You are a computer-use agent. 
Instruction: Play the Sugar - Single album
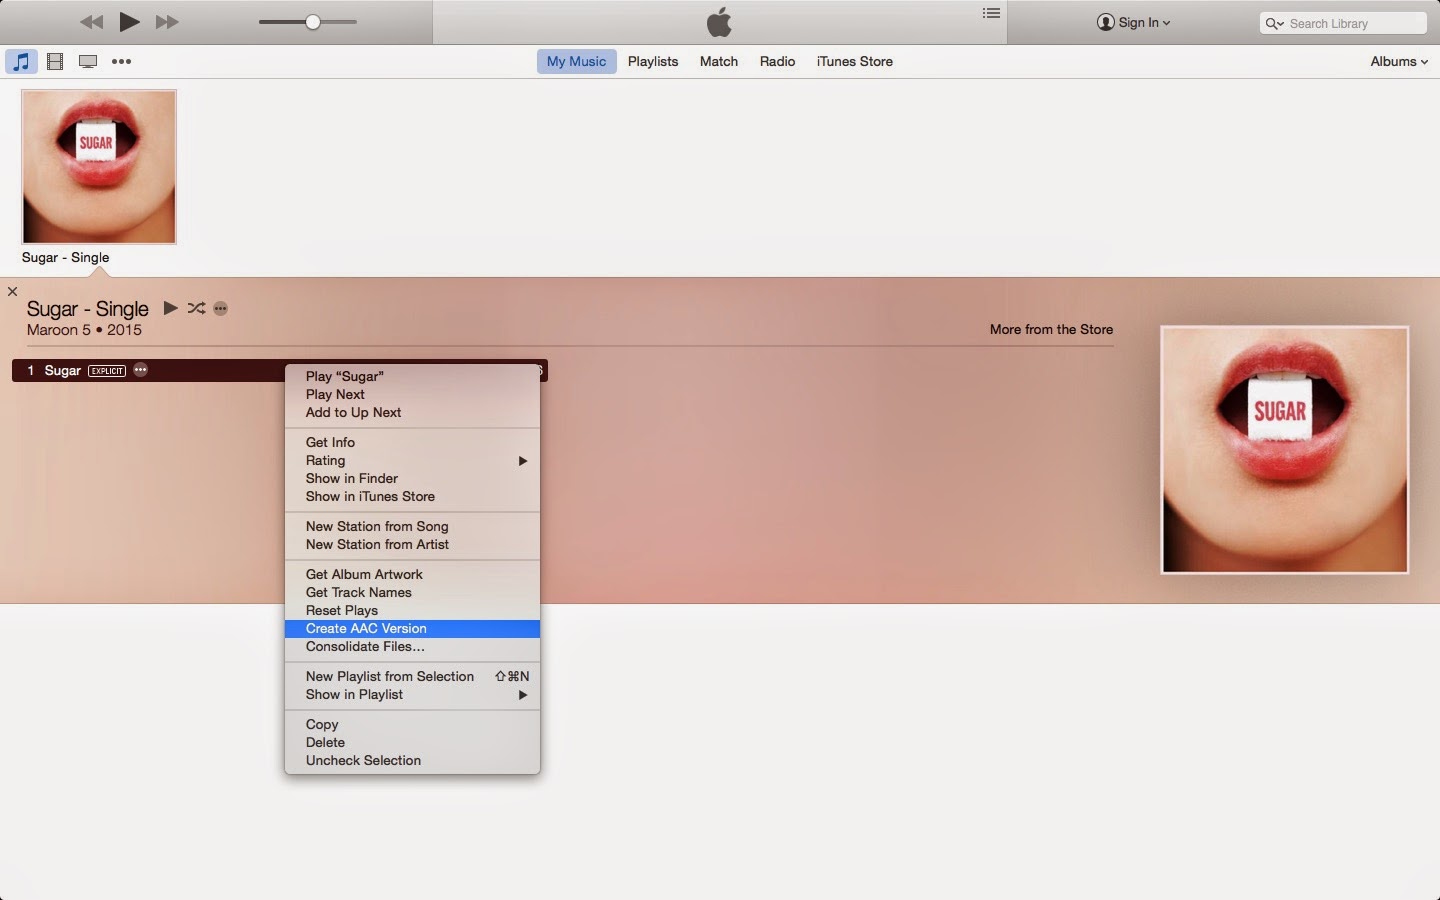pyautogui.click(x=171, y=308)
